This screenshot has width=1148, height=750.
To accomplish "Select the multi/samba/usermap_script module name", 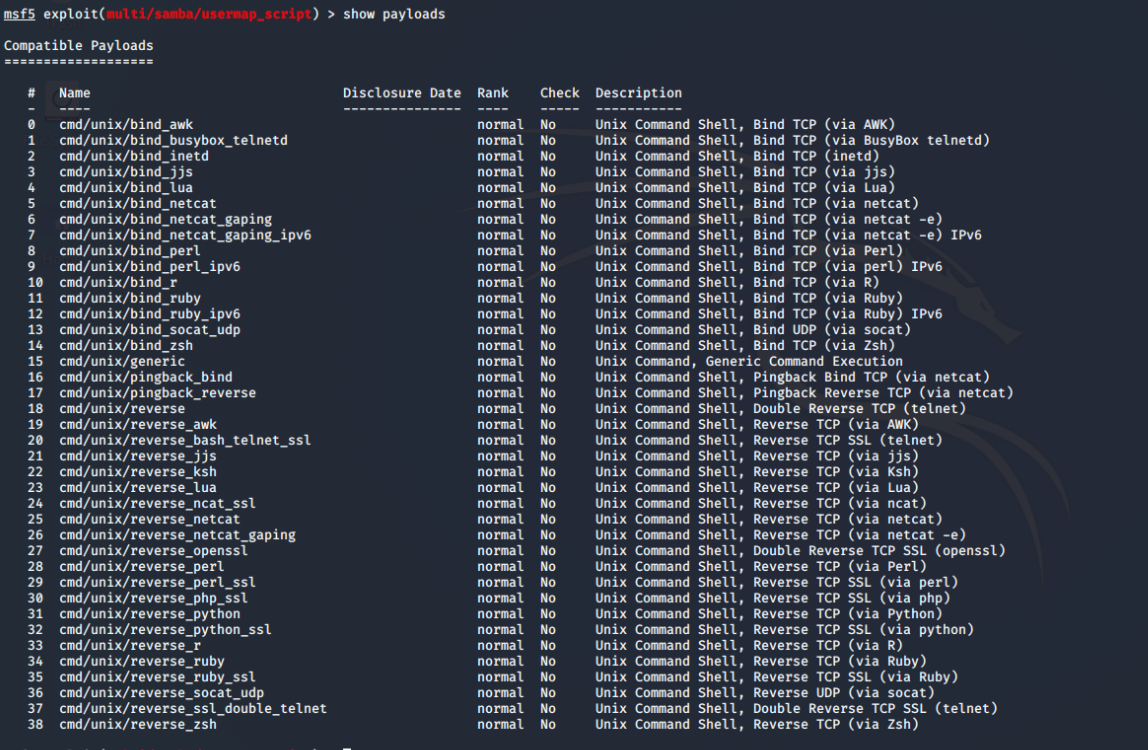I will (x=209, y=14).
